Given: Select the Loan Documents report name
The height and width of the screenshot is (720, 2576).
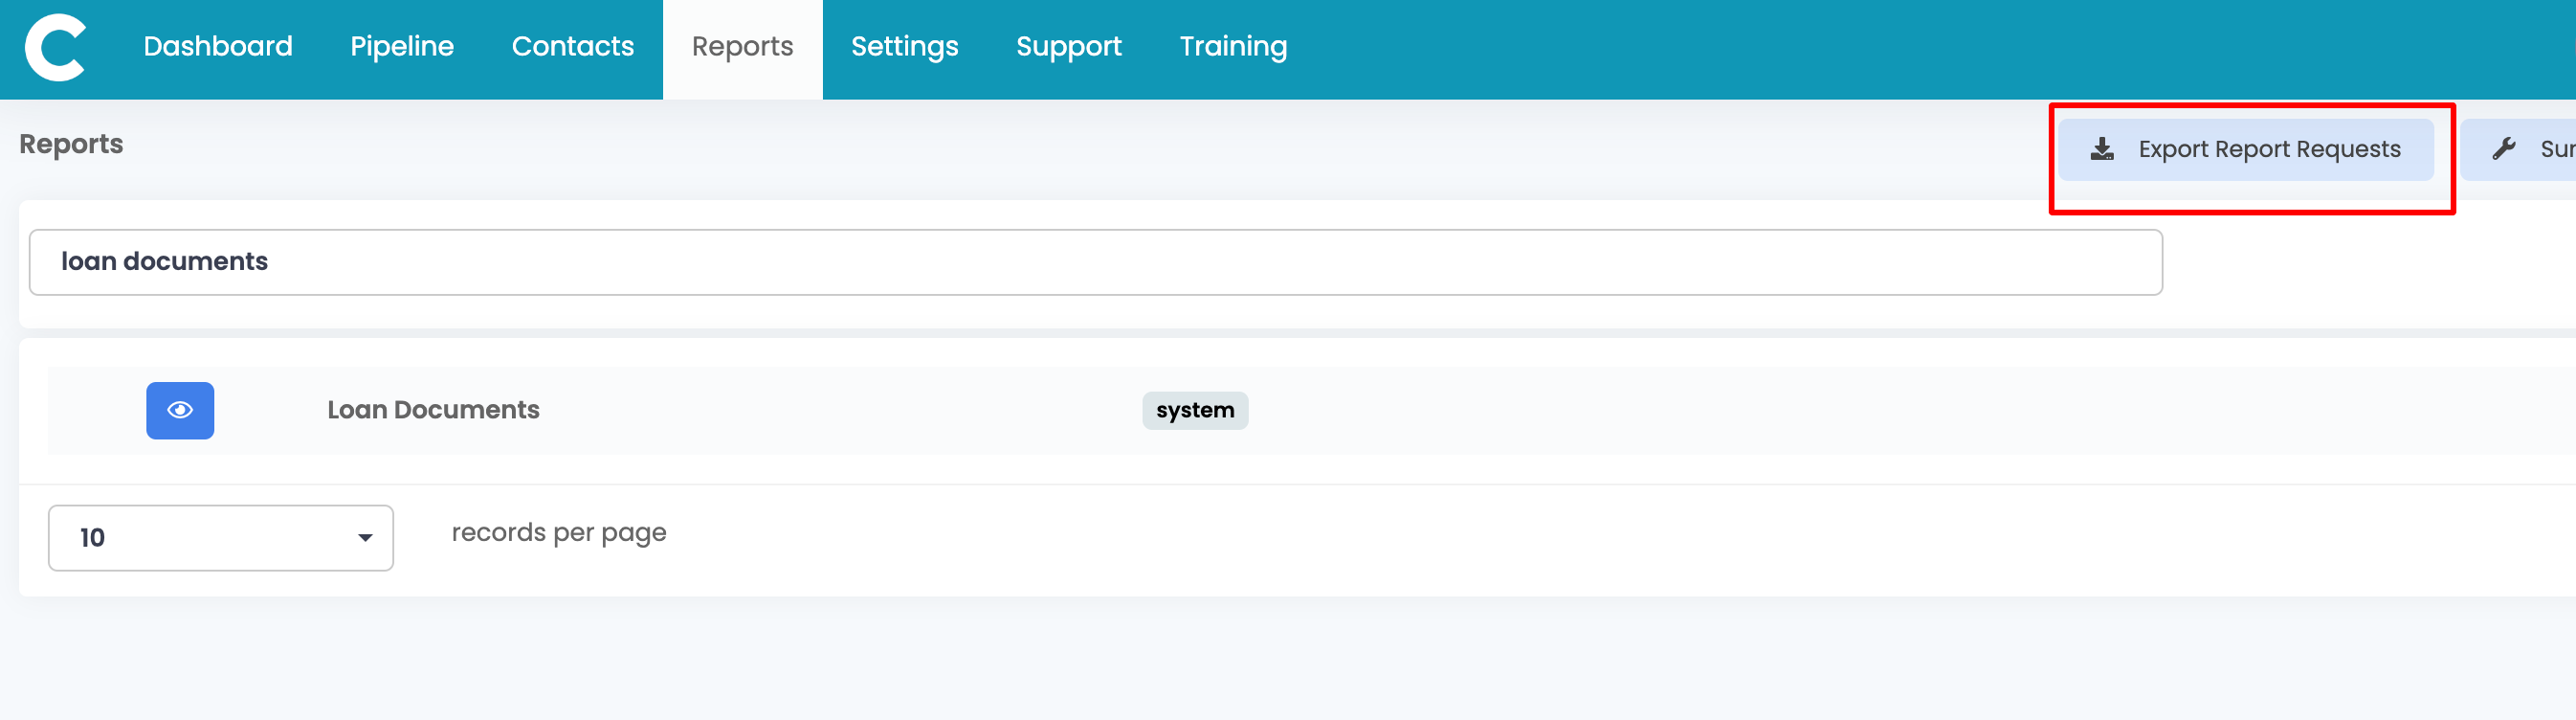Looking at the screenshot, I should [433, 410].
